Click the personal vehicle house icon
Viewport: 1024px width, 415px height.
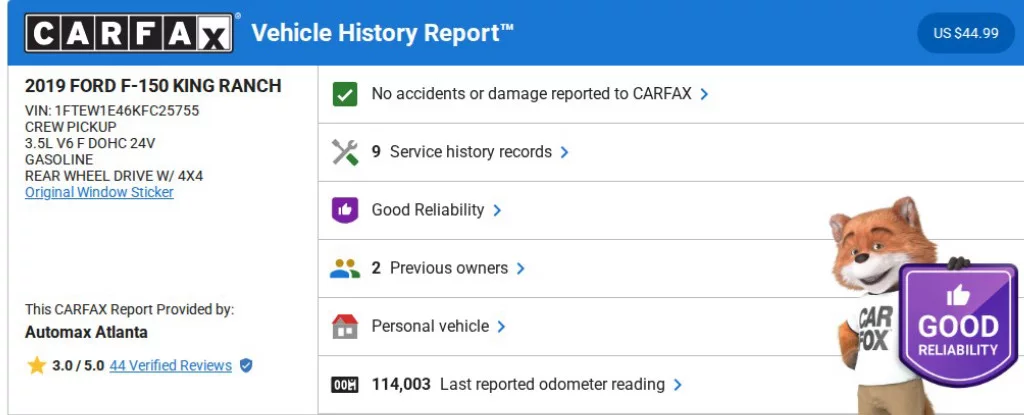[x=345, y=326]
